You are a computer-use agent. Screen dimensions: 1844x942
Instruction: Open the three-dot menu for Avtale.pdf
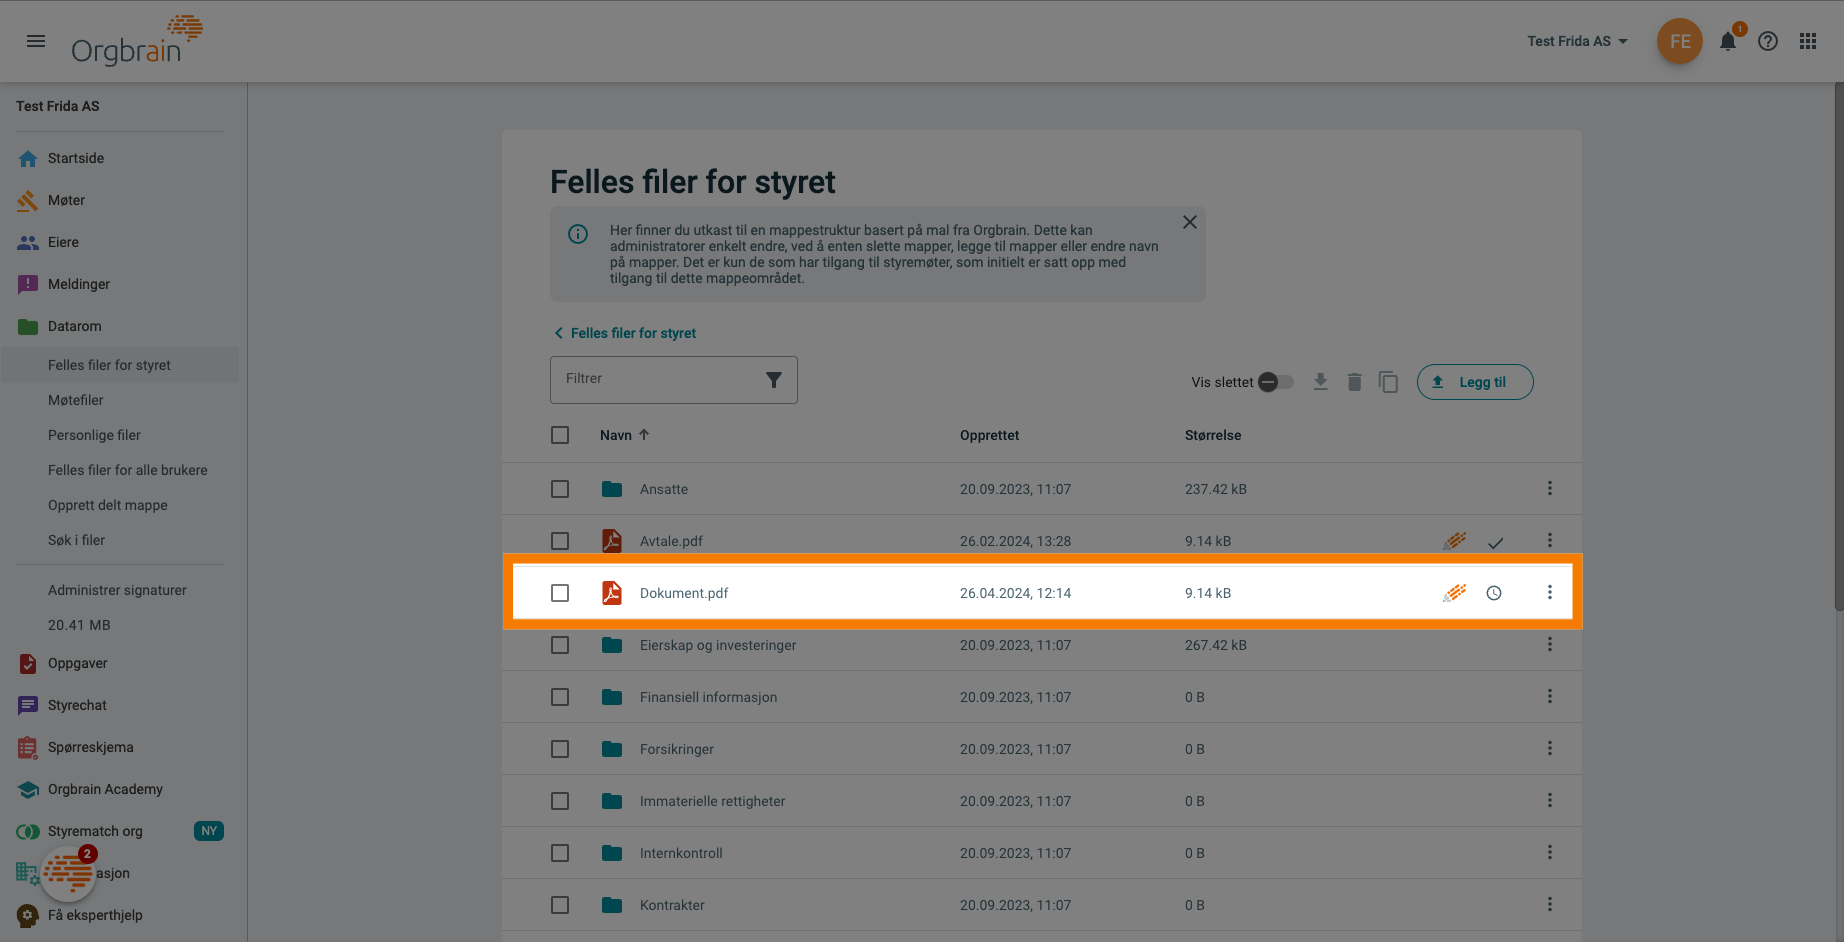[1550, 541]
